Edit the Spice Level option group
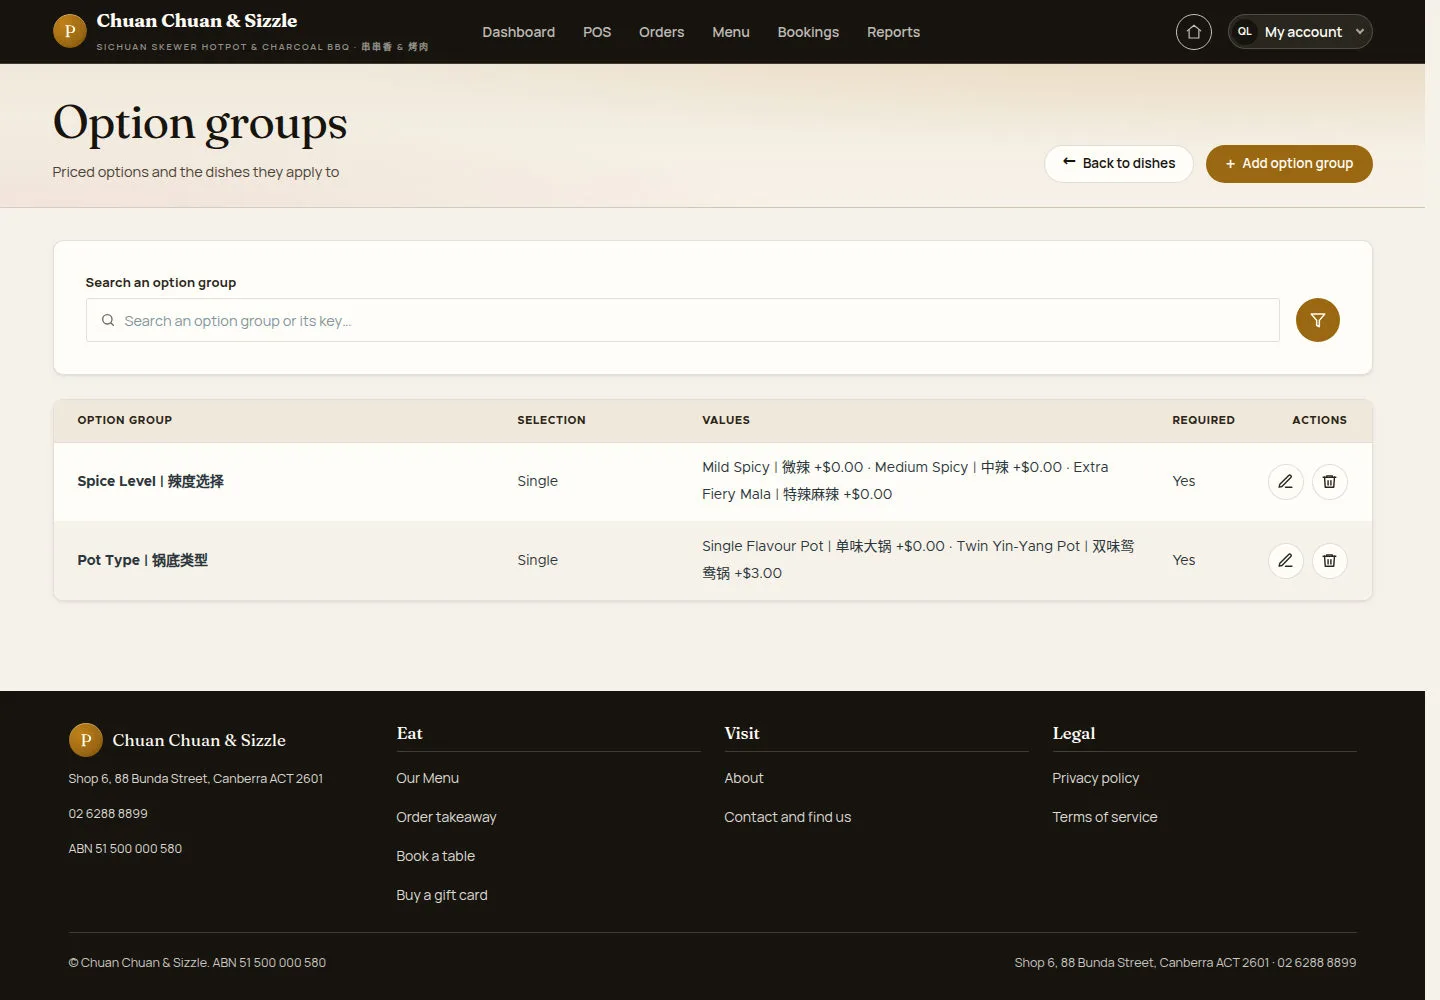This screenshot has width=1440, height=1000. click(1285, 482)
